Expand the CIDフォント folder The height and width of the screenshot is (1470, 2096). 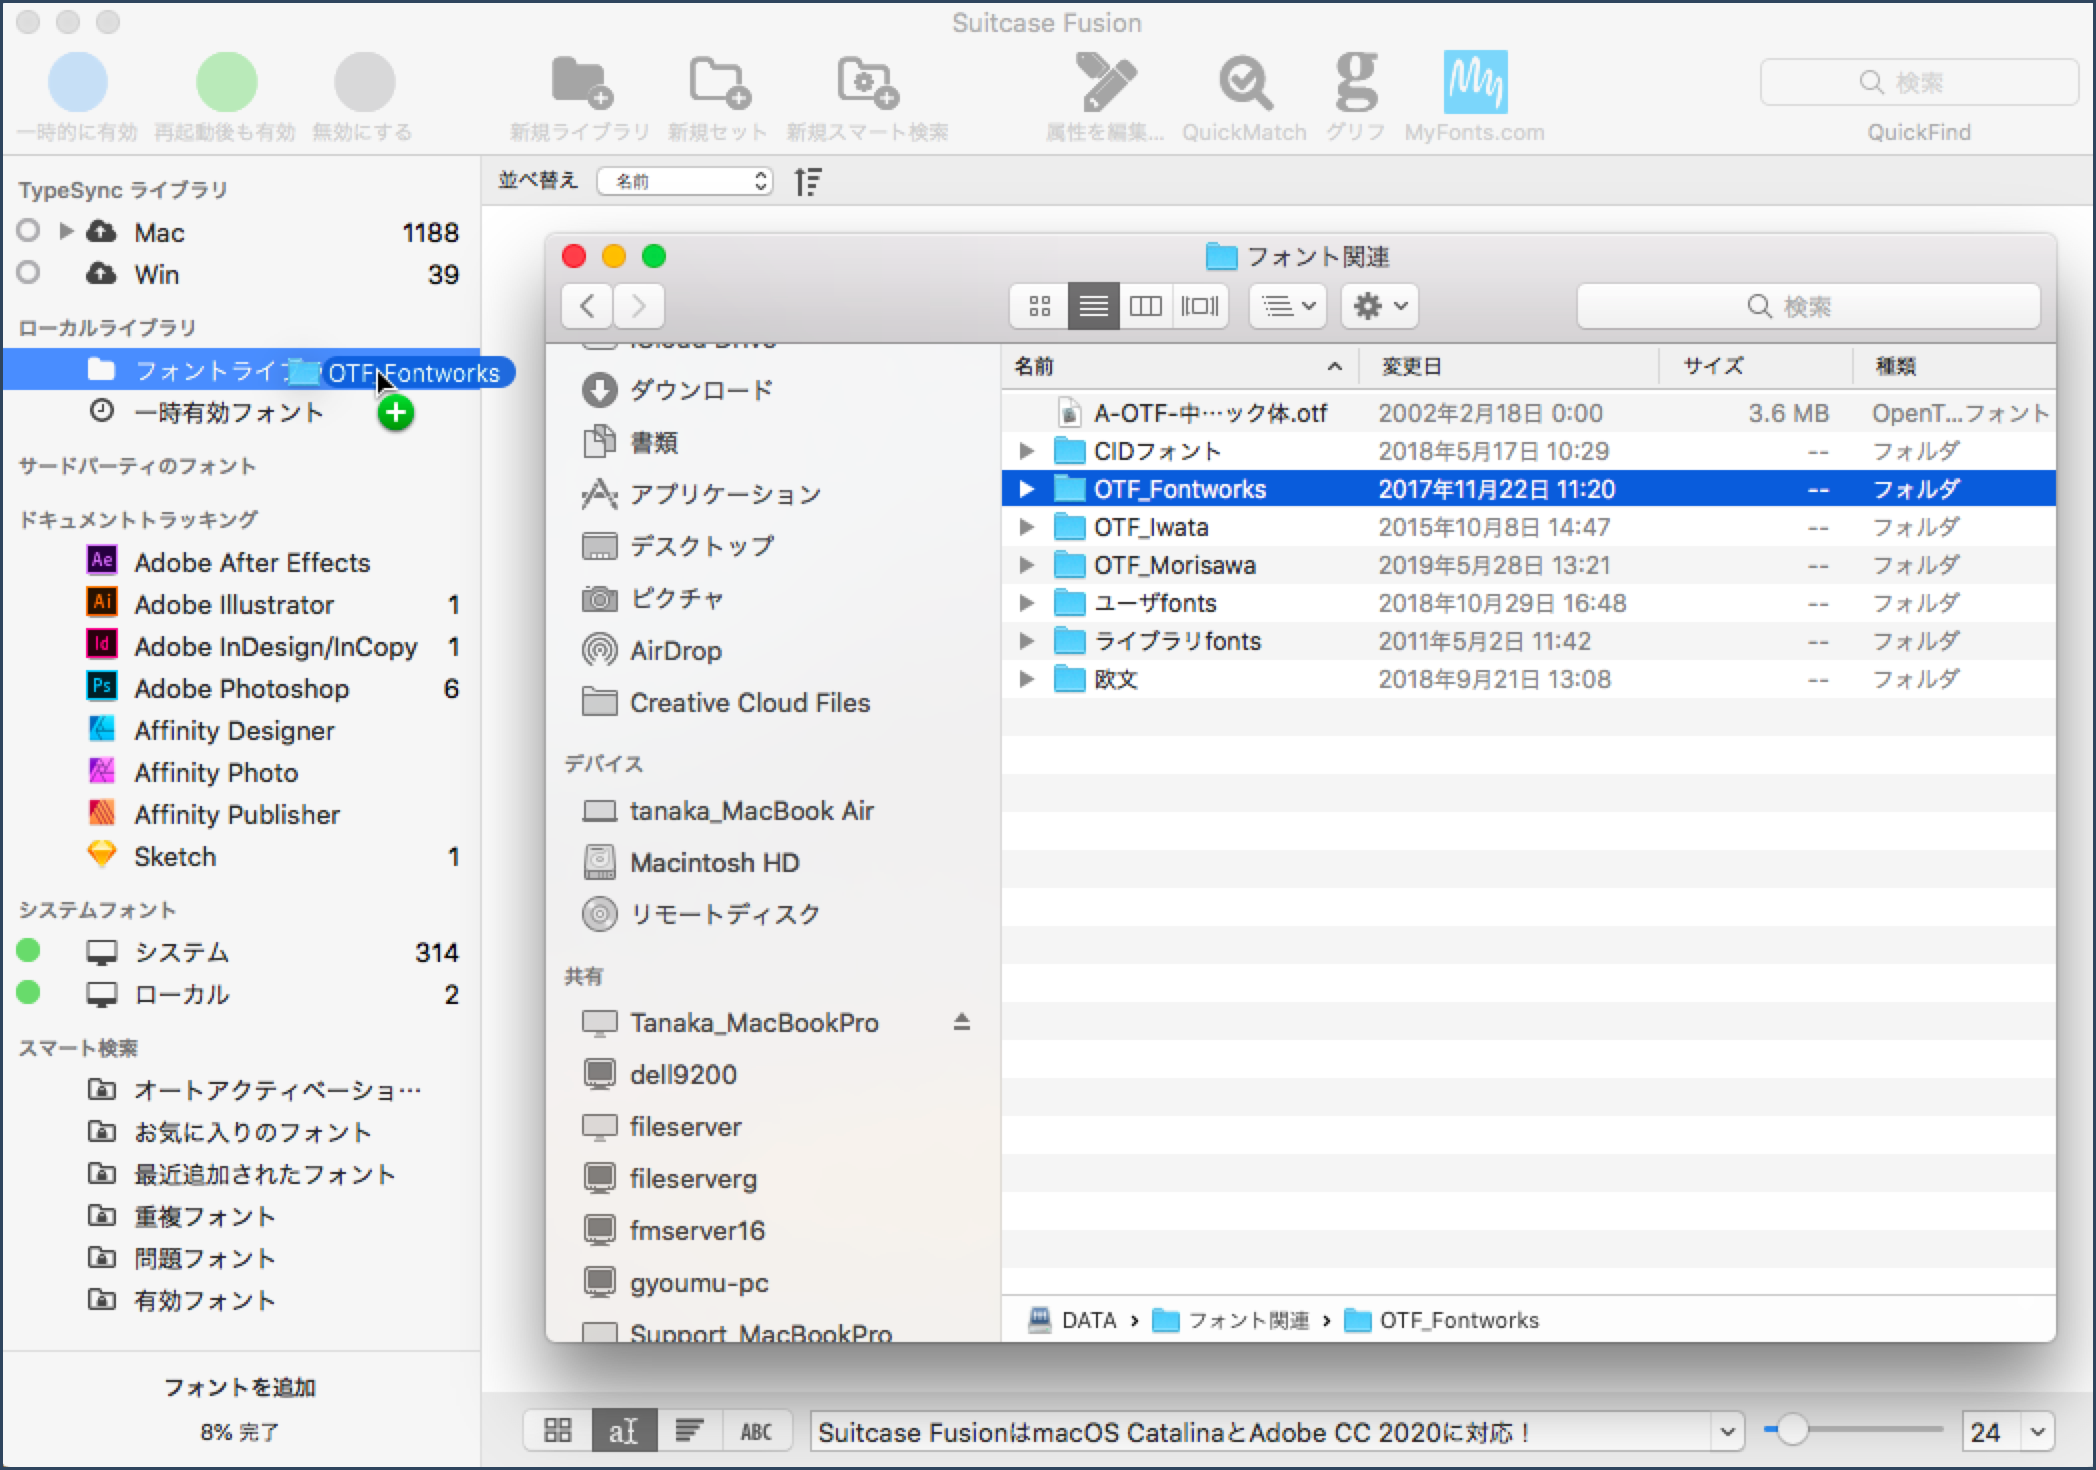pyautogui.click(x=1026, y=451)
